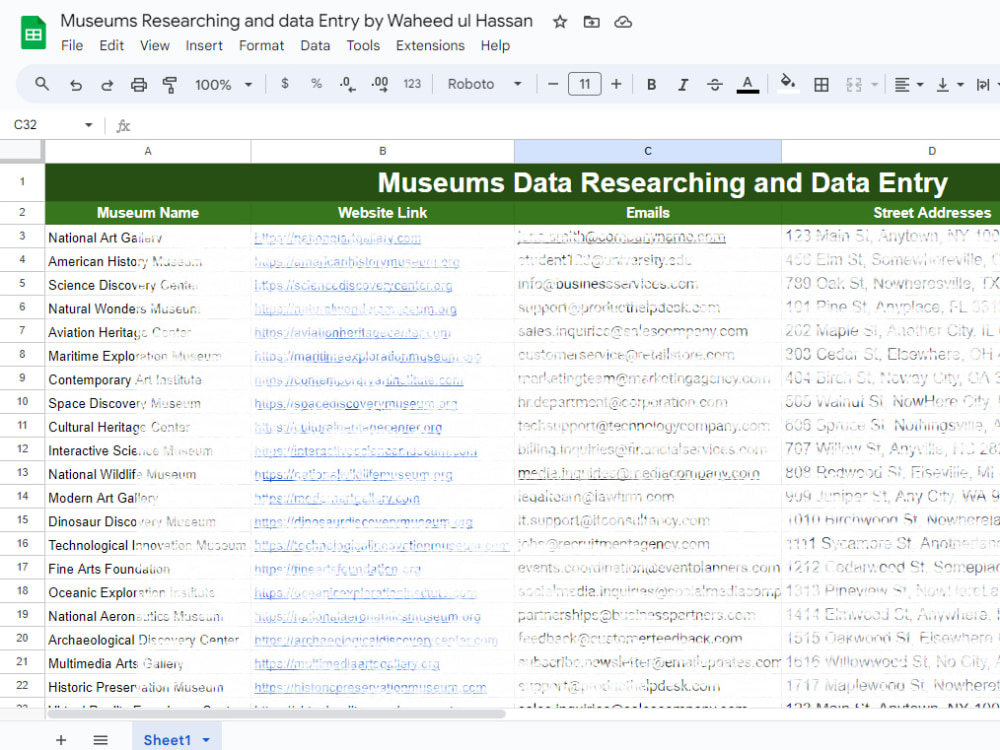The height and width of the screenshot is (750, 1000).
Task: Print the spreadsheet
Action: (138, 84)
